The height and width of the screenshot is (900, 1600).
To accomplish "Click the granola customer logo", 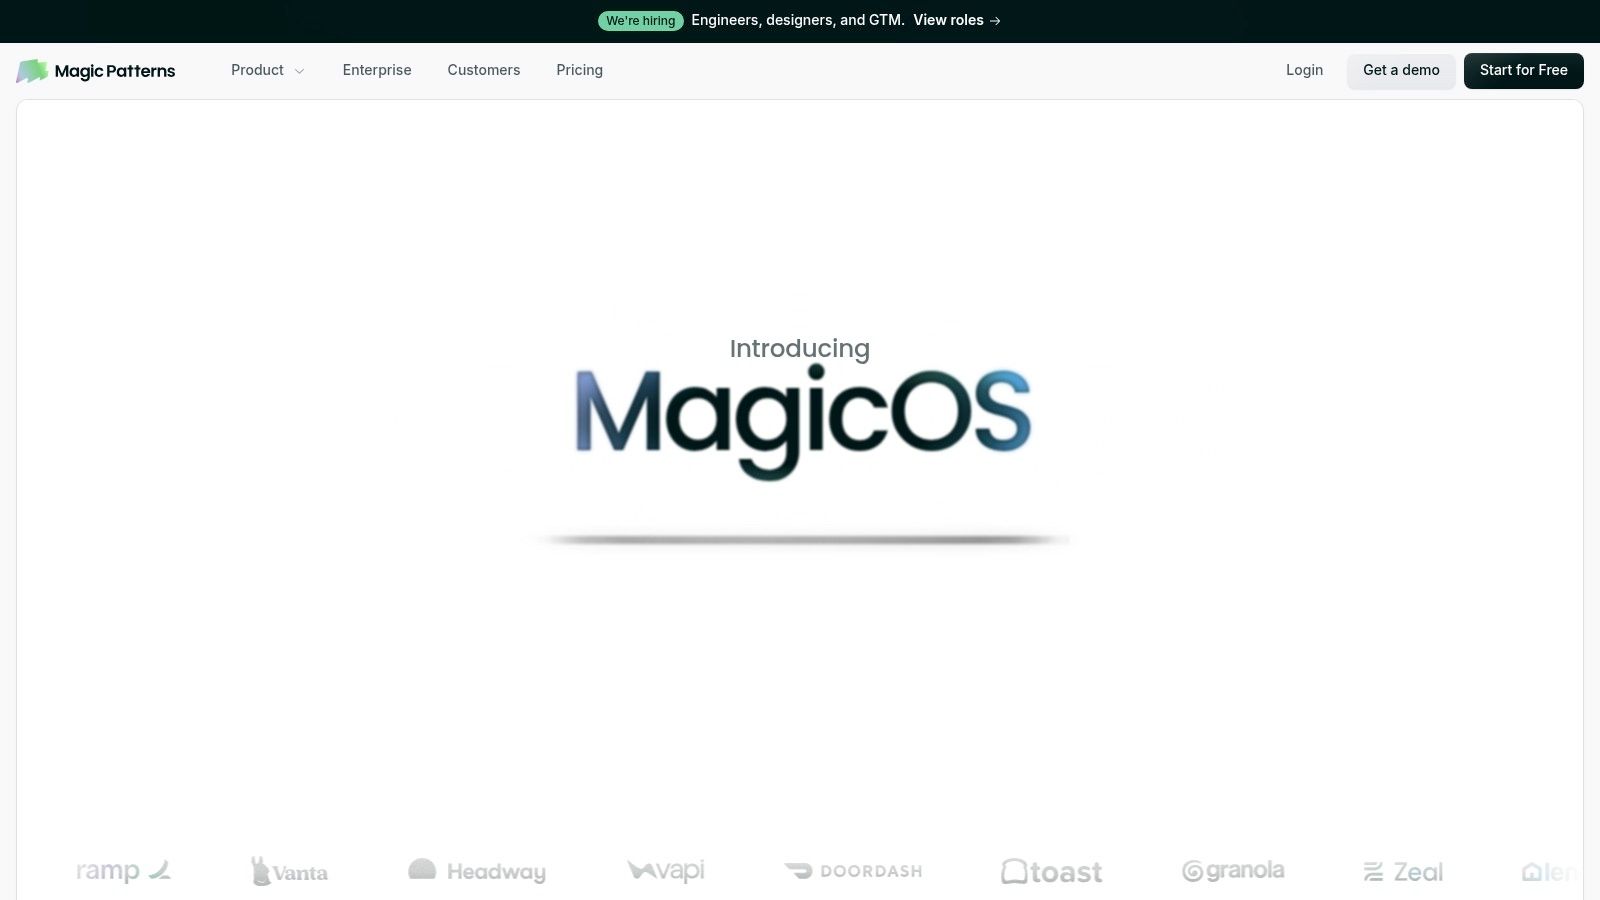I will coord(1233,871).
